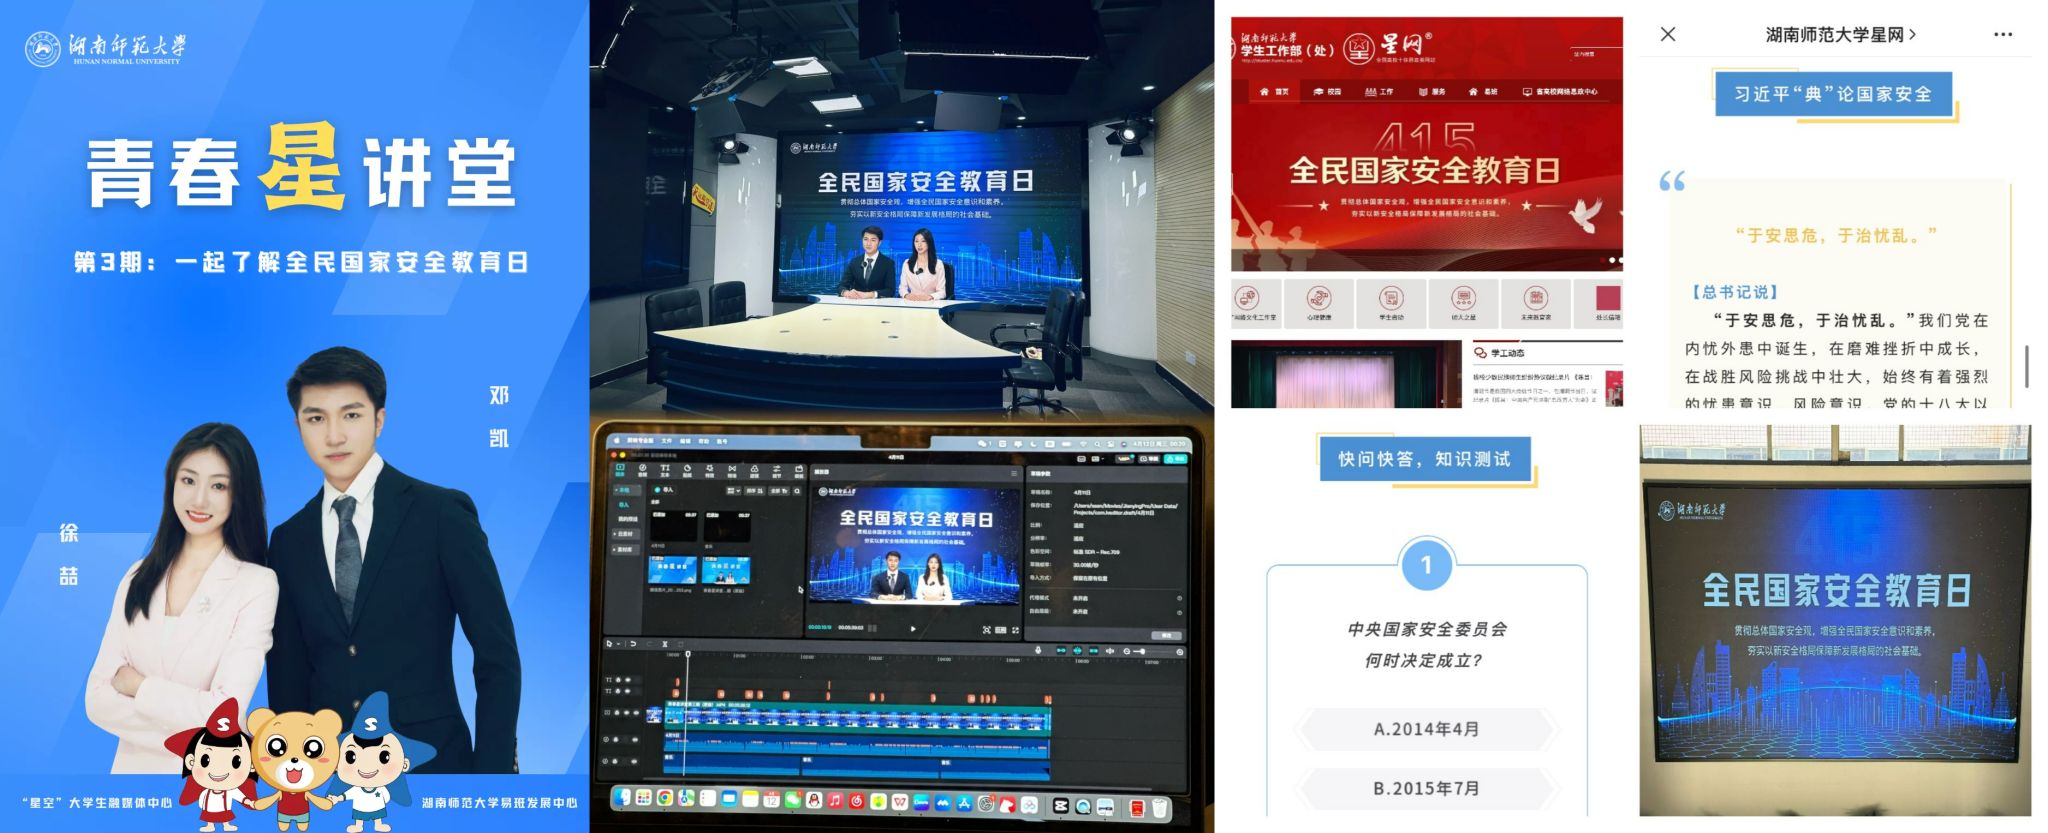Open the three-dot more options menu

pos(2002,34)
